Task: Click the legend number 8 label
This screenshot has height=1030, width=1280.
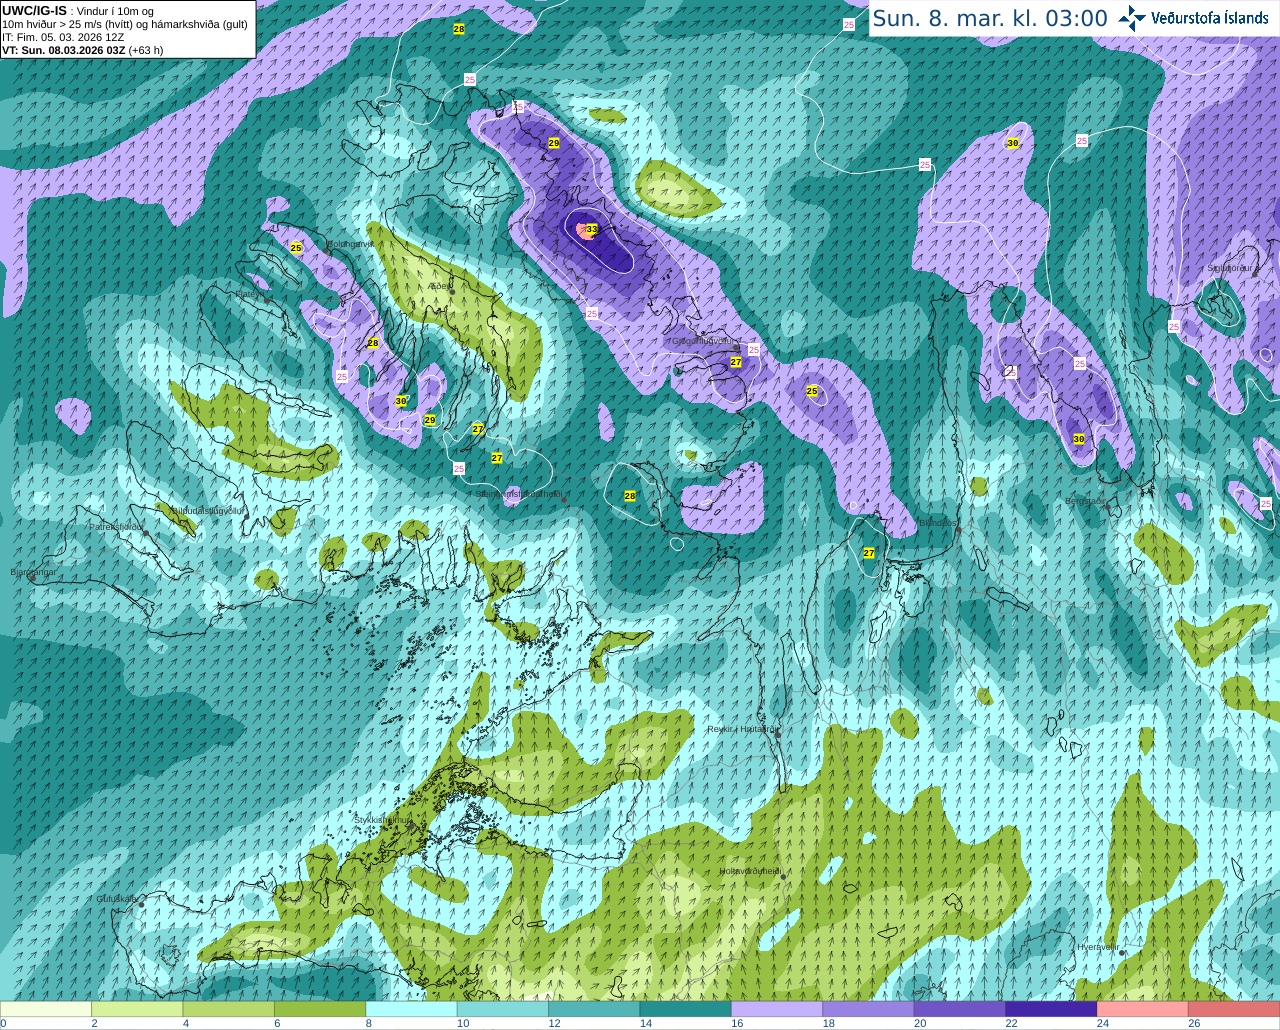Action: 368,1023
